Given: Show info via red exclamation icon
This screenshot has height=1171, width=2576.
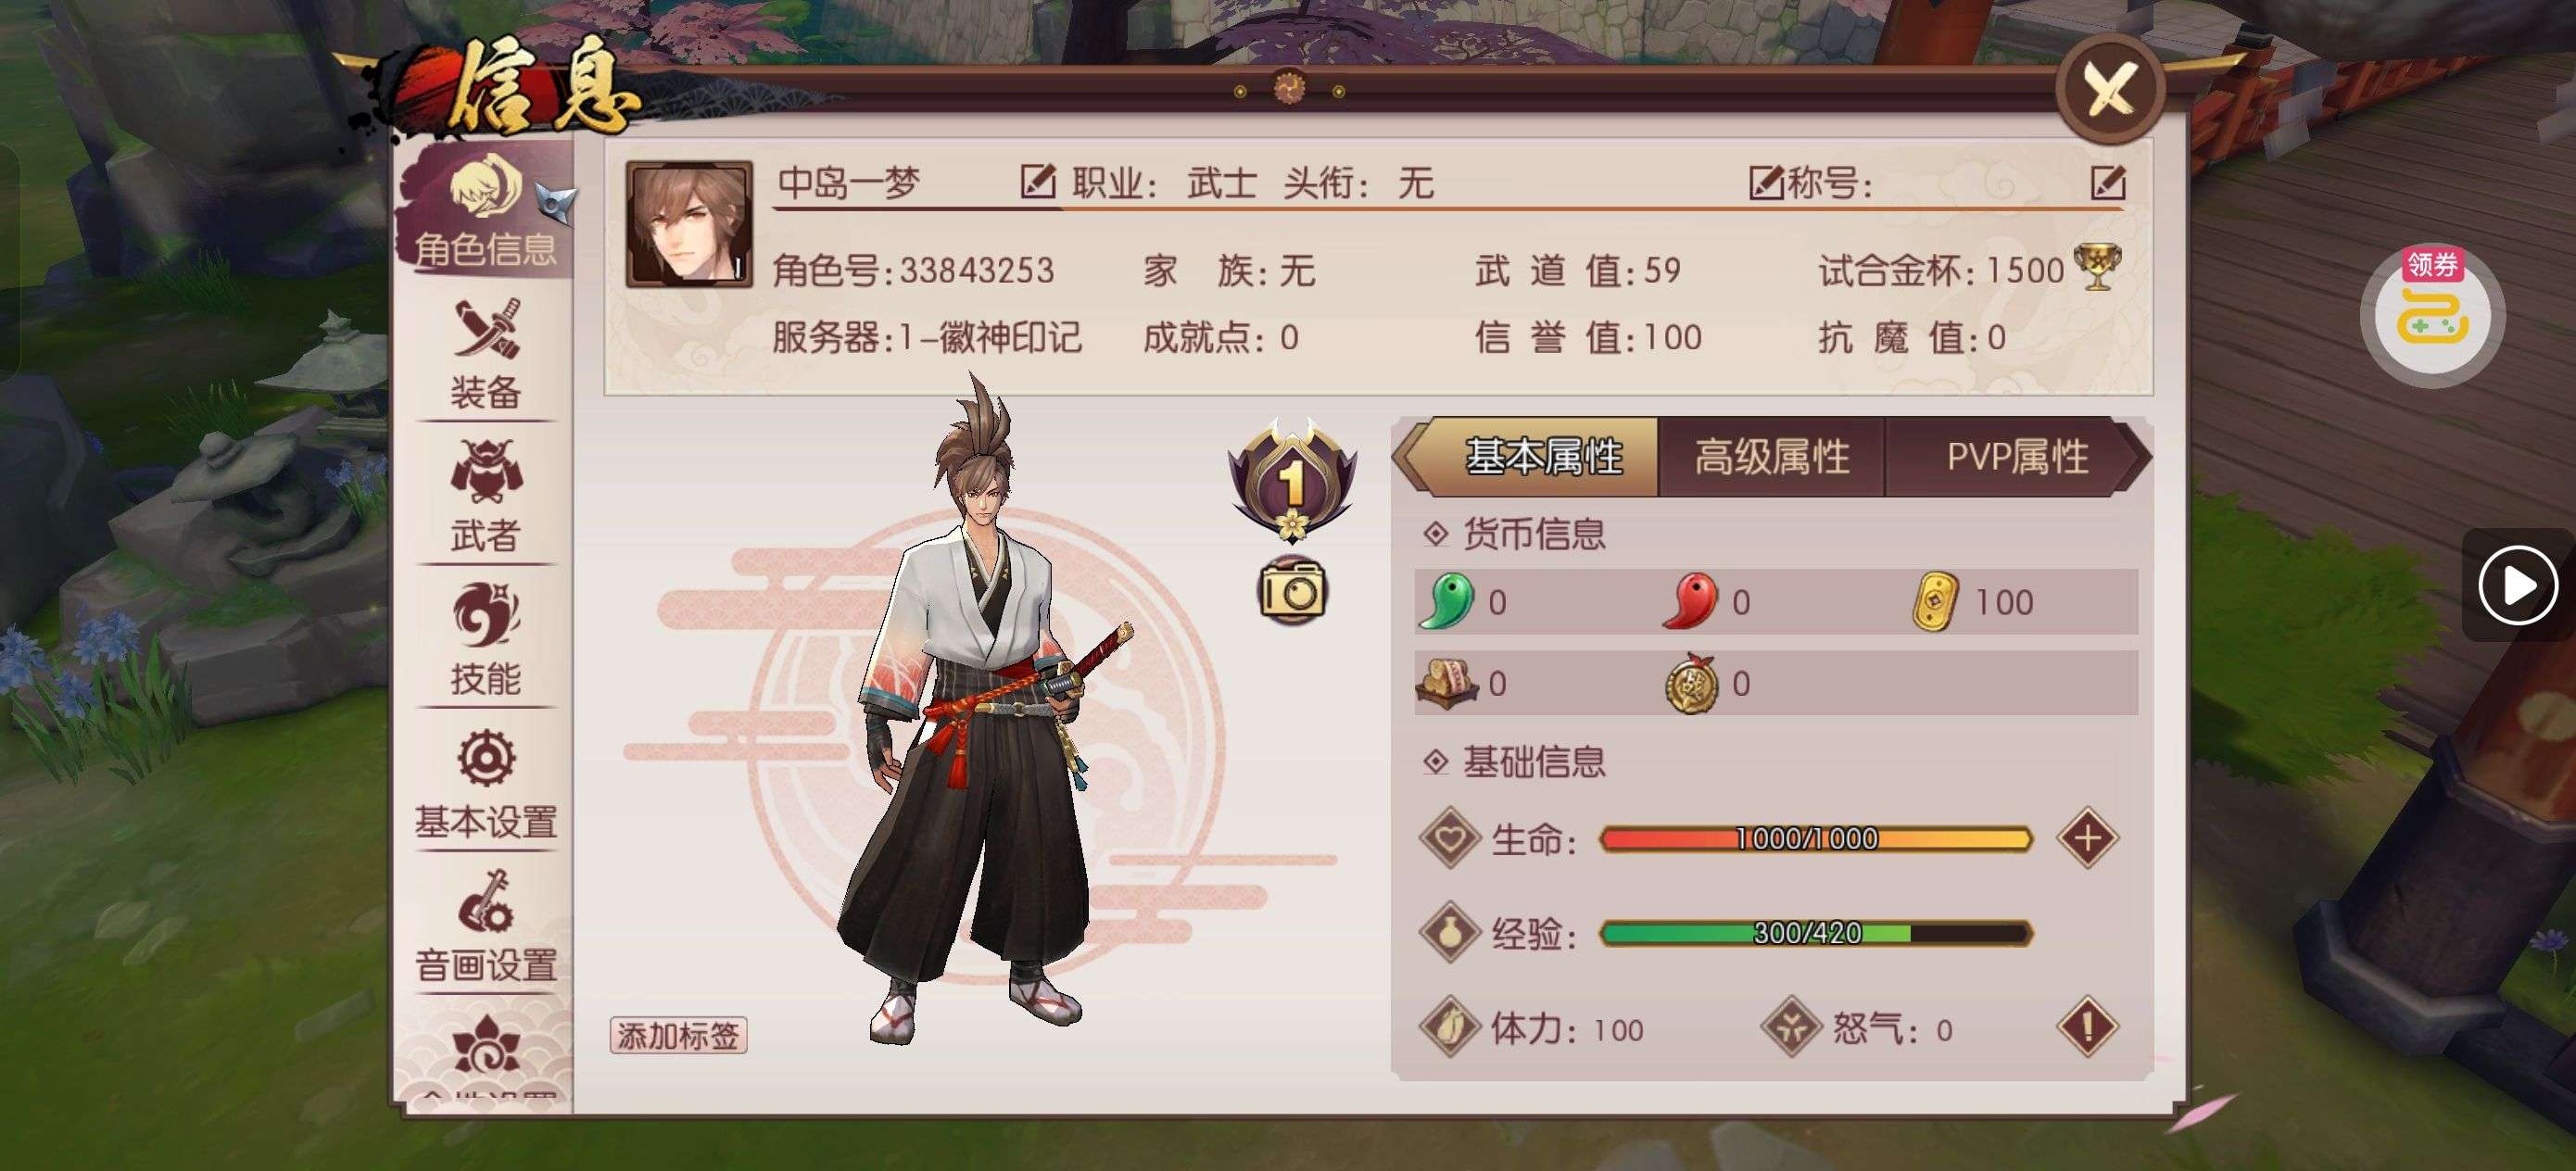Looking at the screenshot, I should 2087,1026.
